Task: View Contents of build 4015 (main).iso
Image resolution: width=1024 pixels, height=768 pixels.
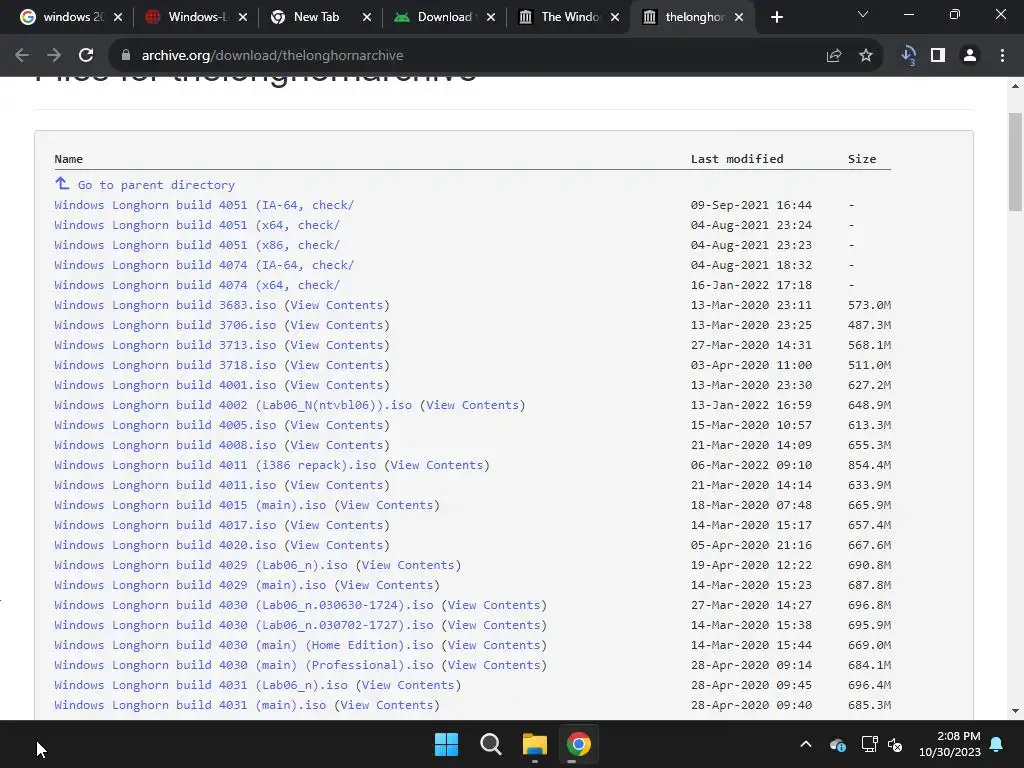Action: pos(387,505)
